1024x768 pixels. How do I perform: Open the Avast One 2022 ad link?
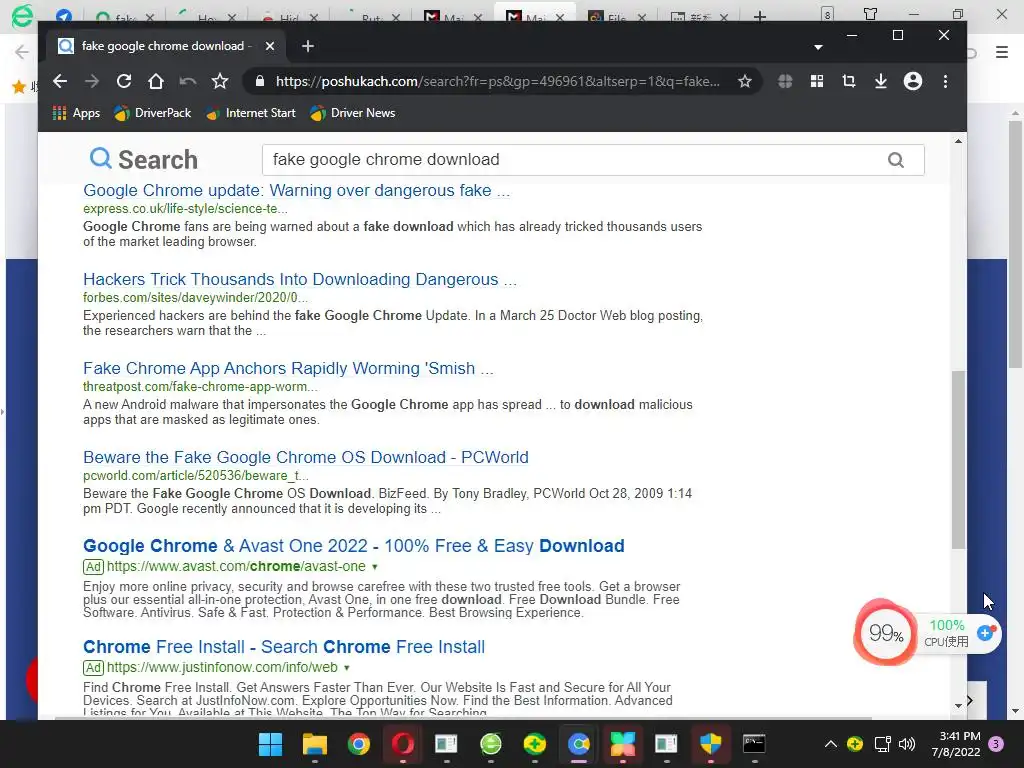(x=353, y=546)
